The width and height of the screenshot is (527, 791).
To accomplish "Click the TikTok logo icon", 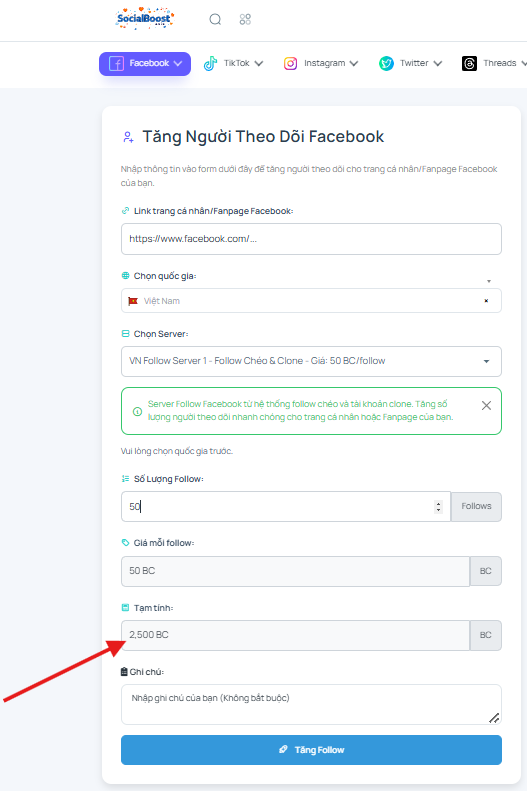I will coord(210,64).
